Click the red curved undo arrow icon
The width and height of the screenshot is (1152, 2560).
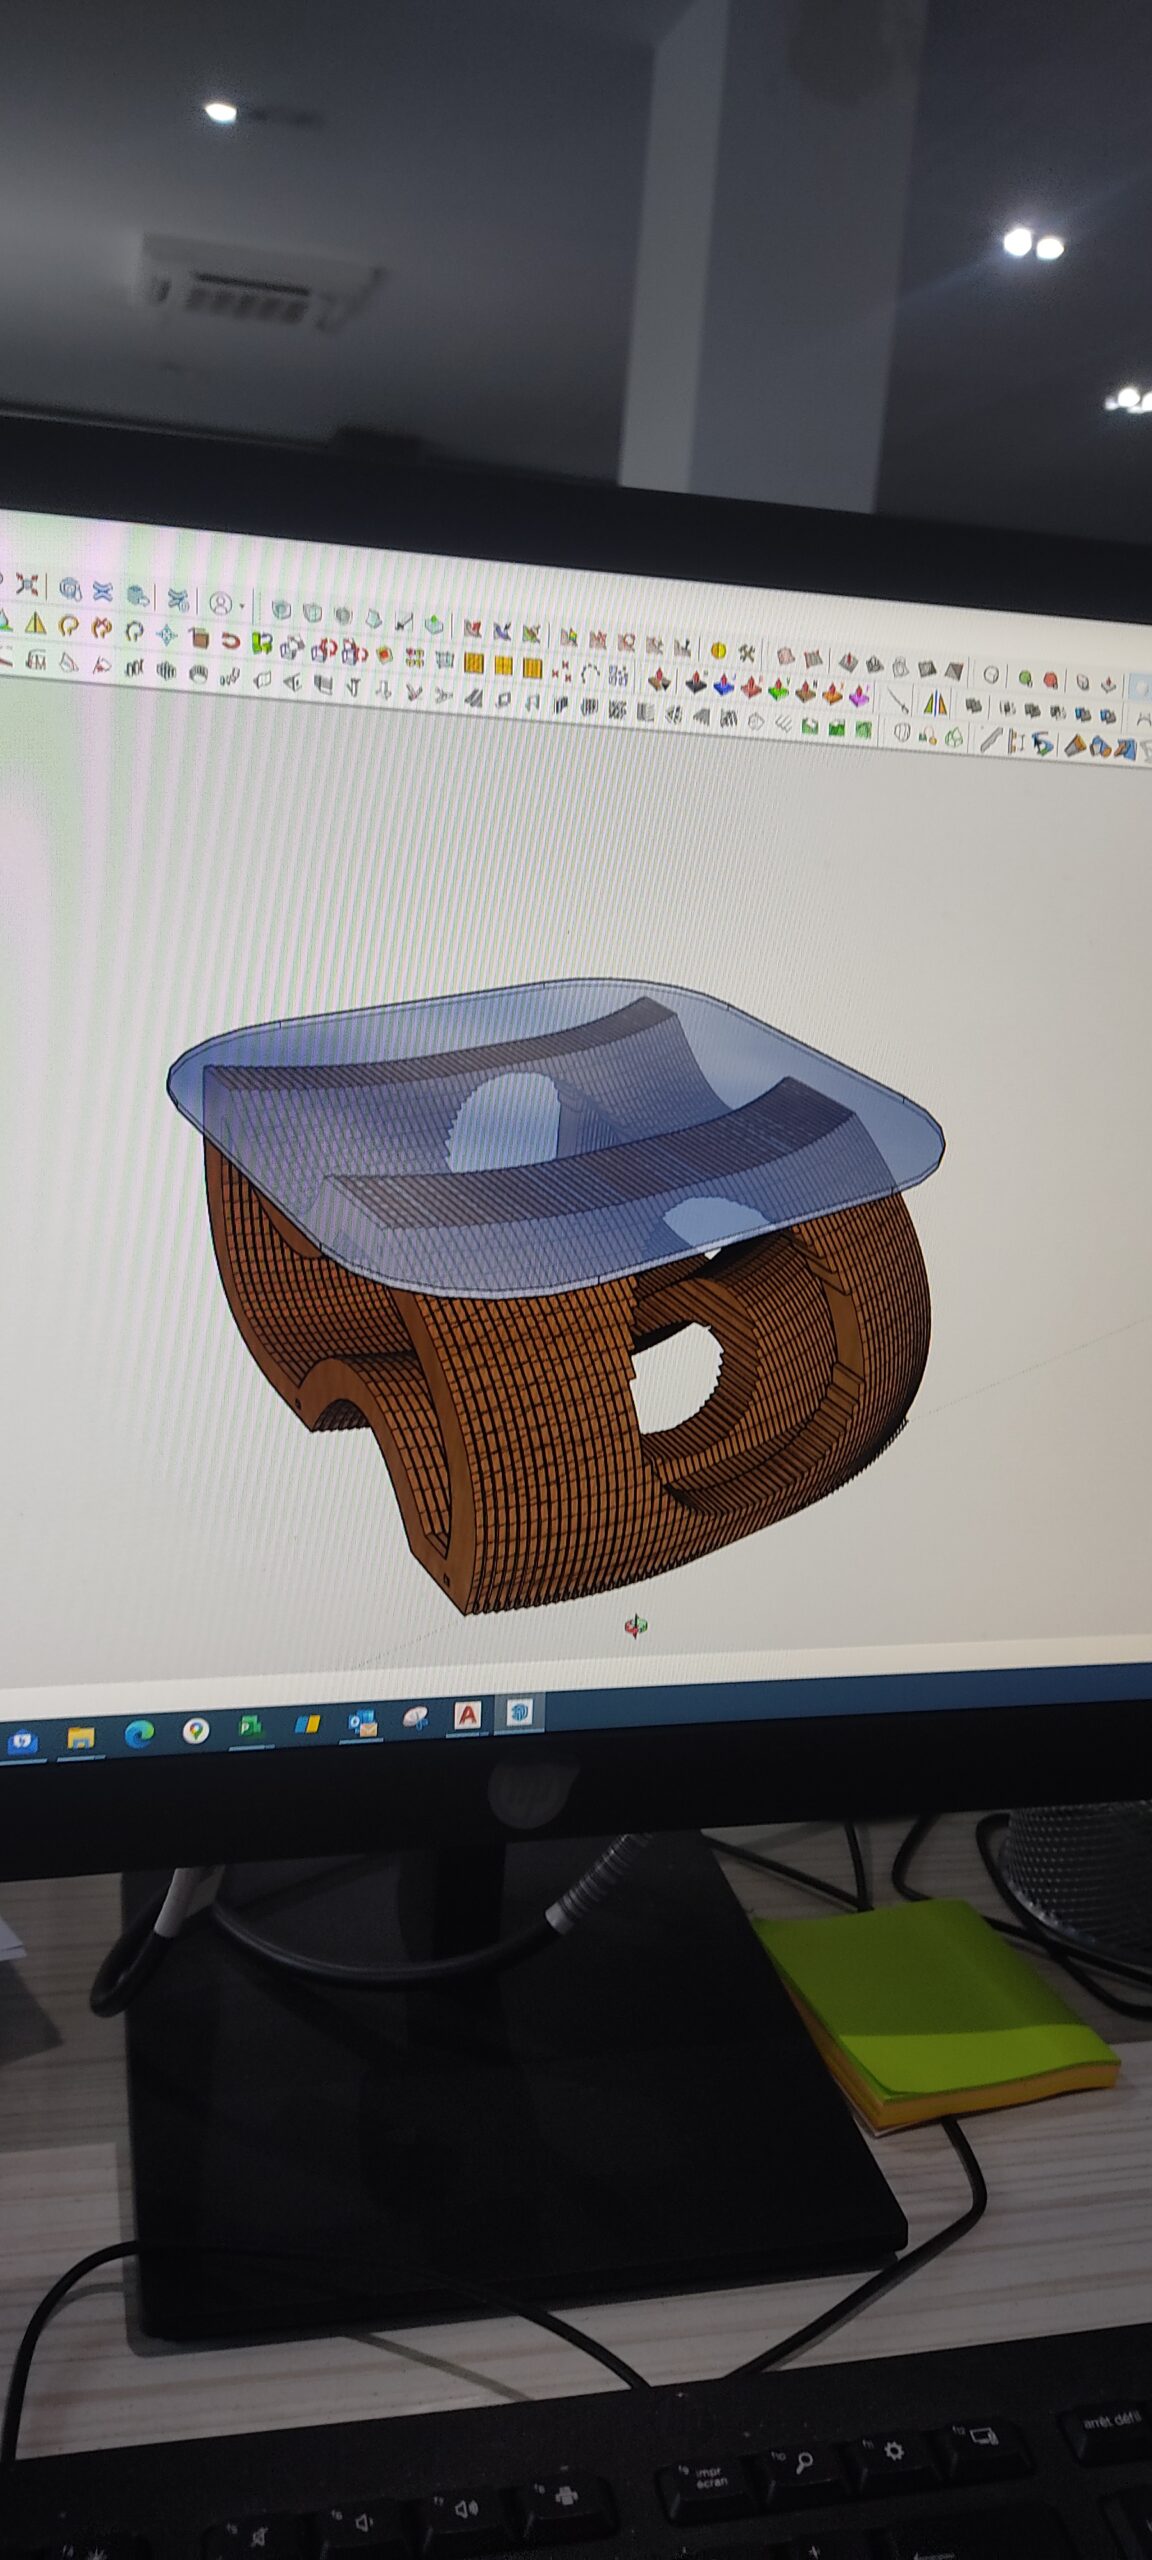point(231,640)
